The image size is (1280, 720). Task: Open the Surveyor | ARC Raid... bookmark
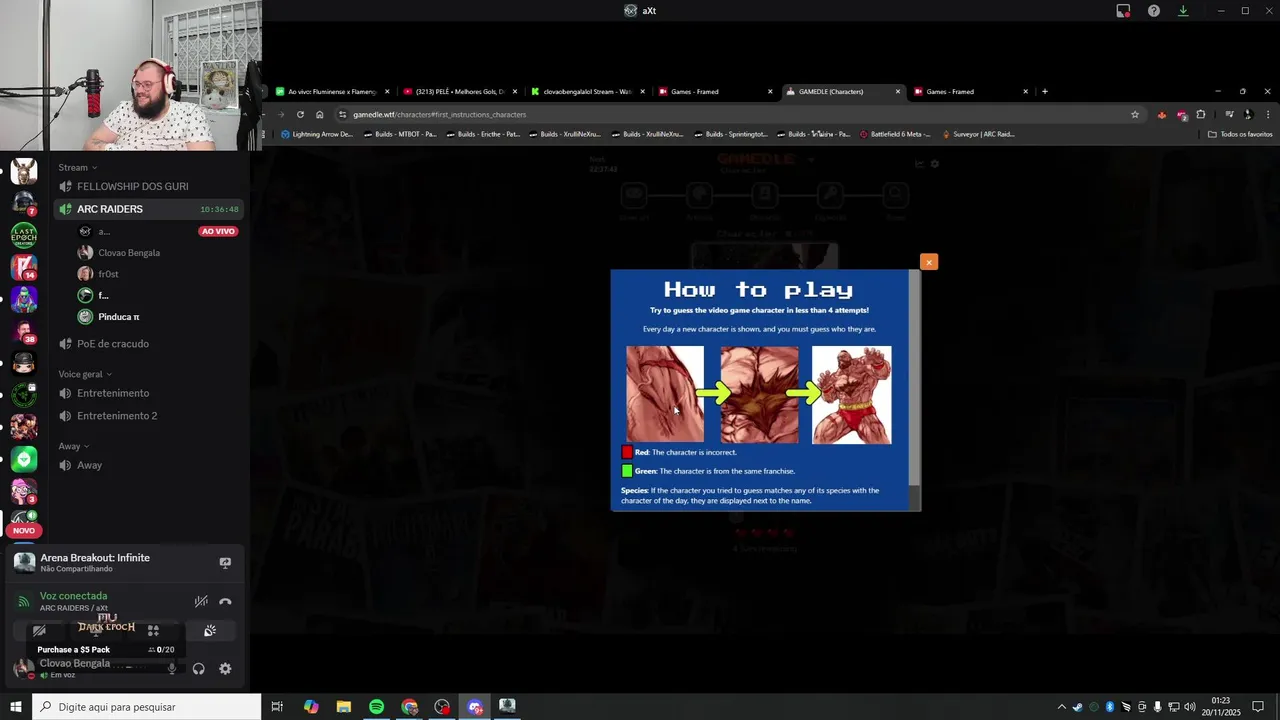[x=978, y=134]
